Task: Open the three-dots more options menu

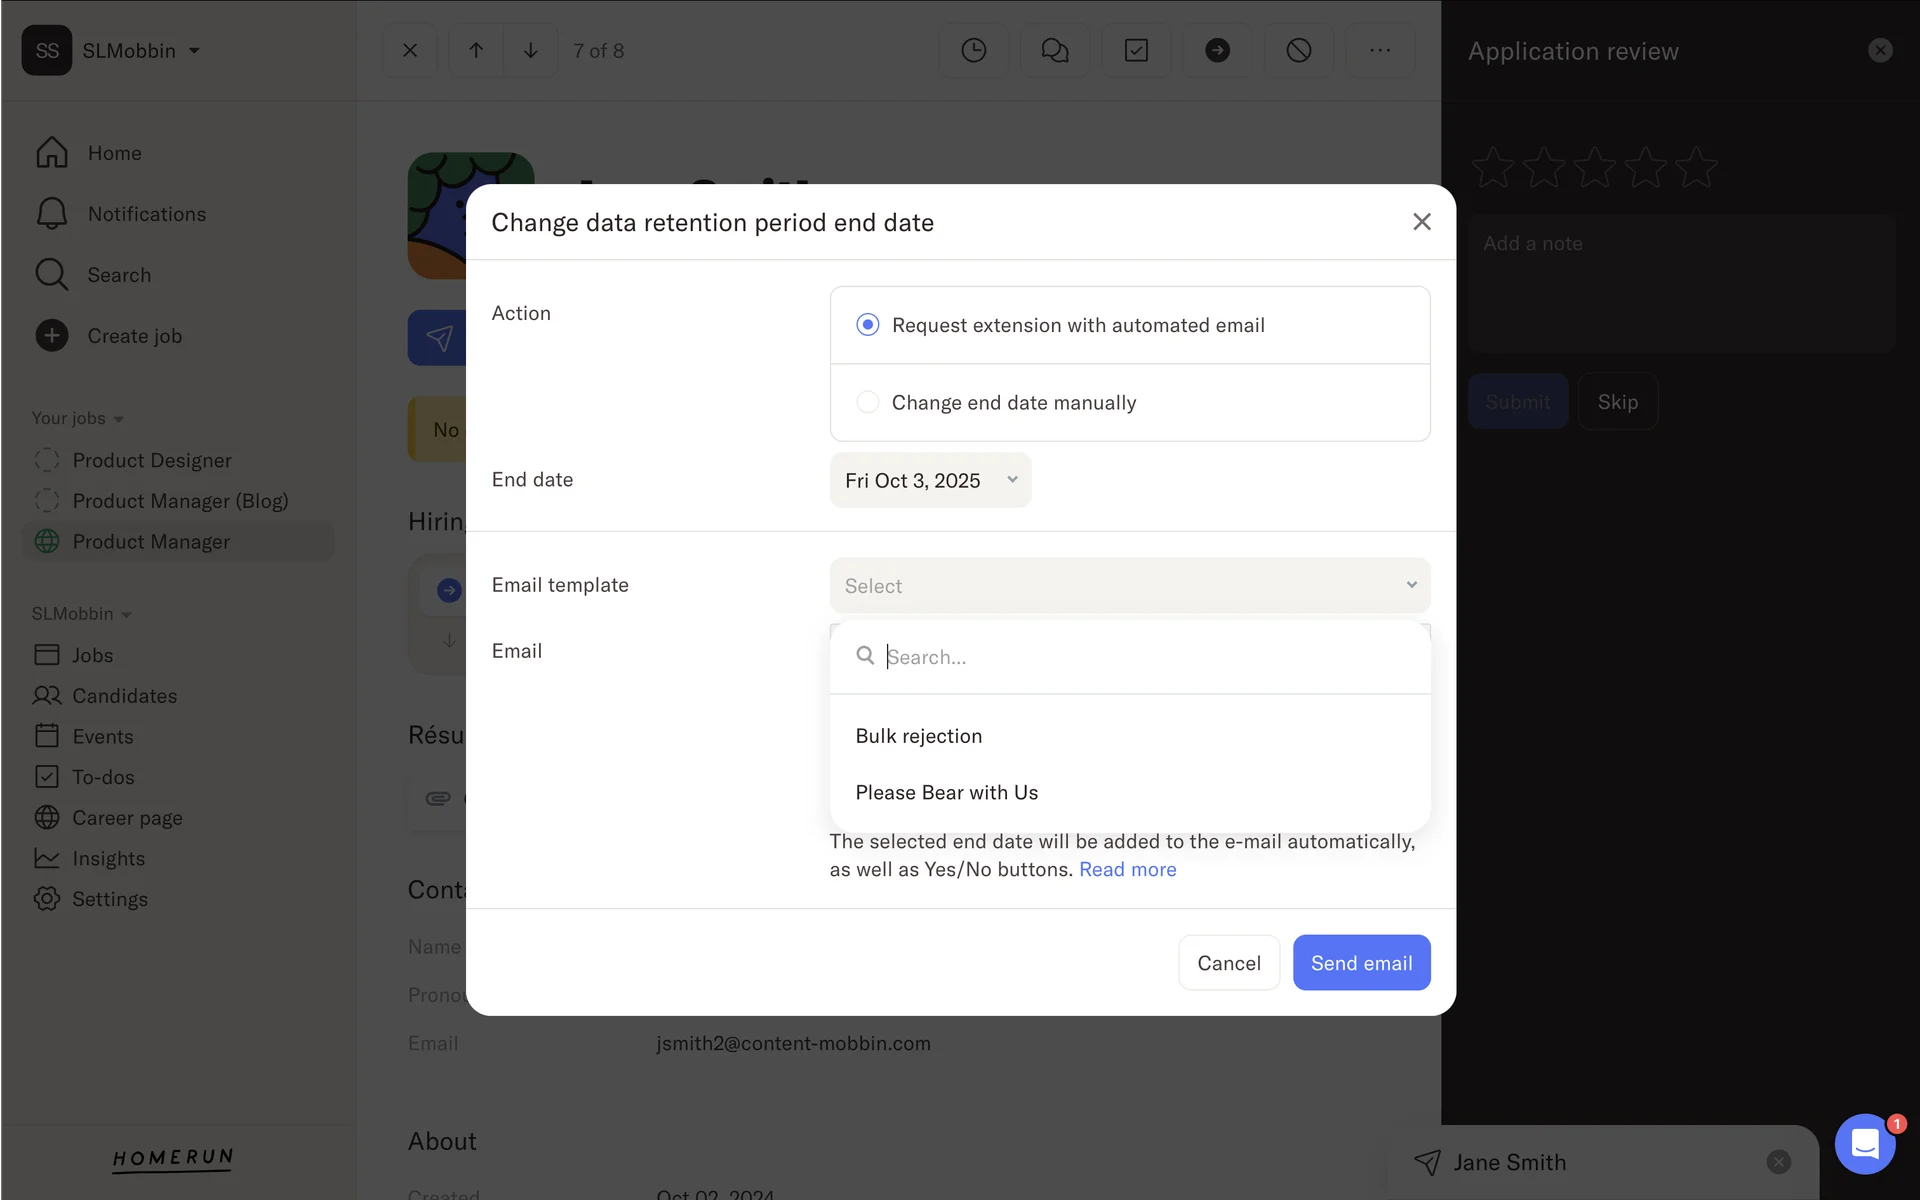Action: coord(1380,50)
